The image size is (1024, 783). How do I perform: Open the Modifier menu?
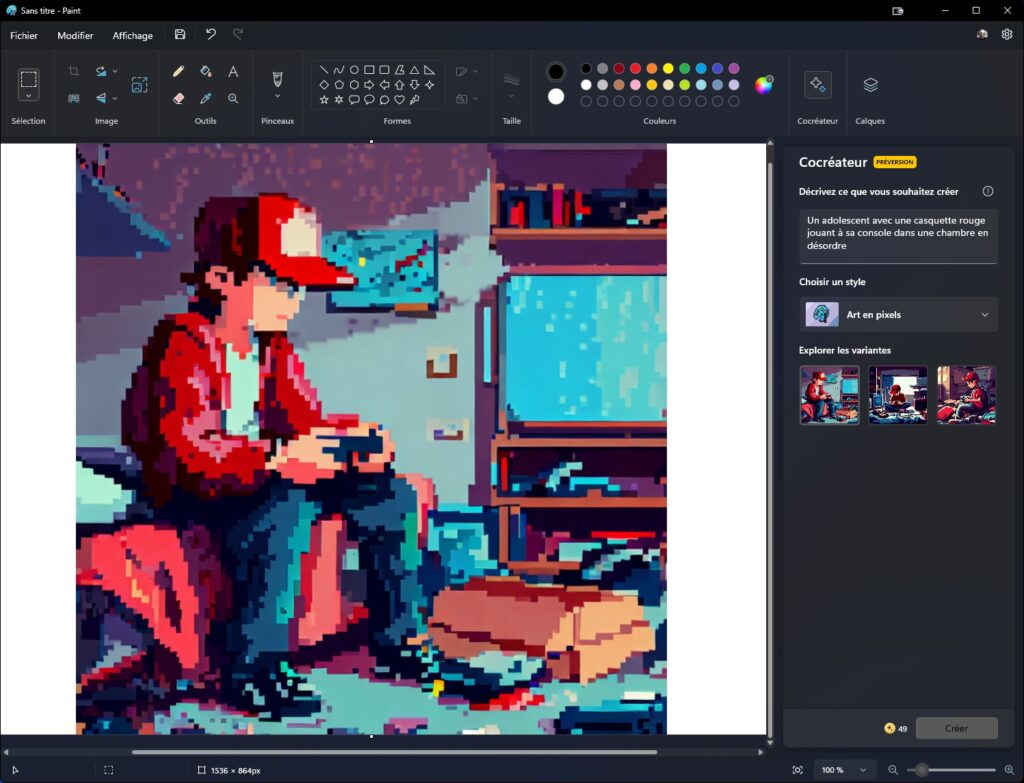point(75,35)
